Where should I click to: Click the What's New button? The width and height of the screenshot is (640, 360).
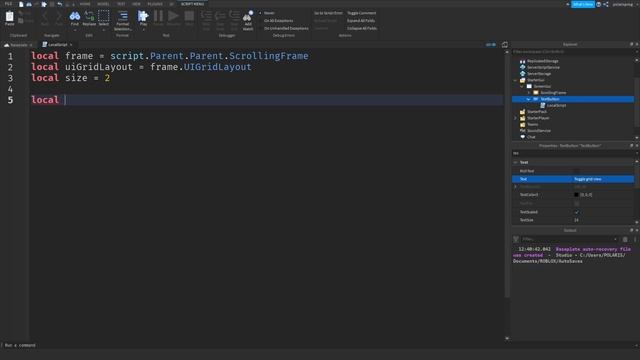pos(582,4)
